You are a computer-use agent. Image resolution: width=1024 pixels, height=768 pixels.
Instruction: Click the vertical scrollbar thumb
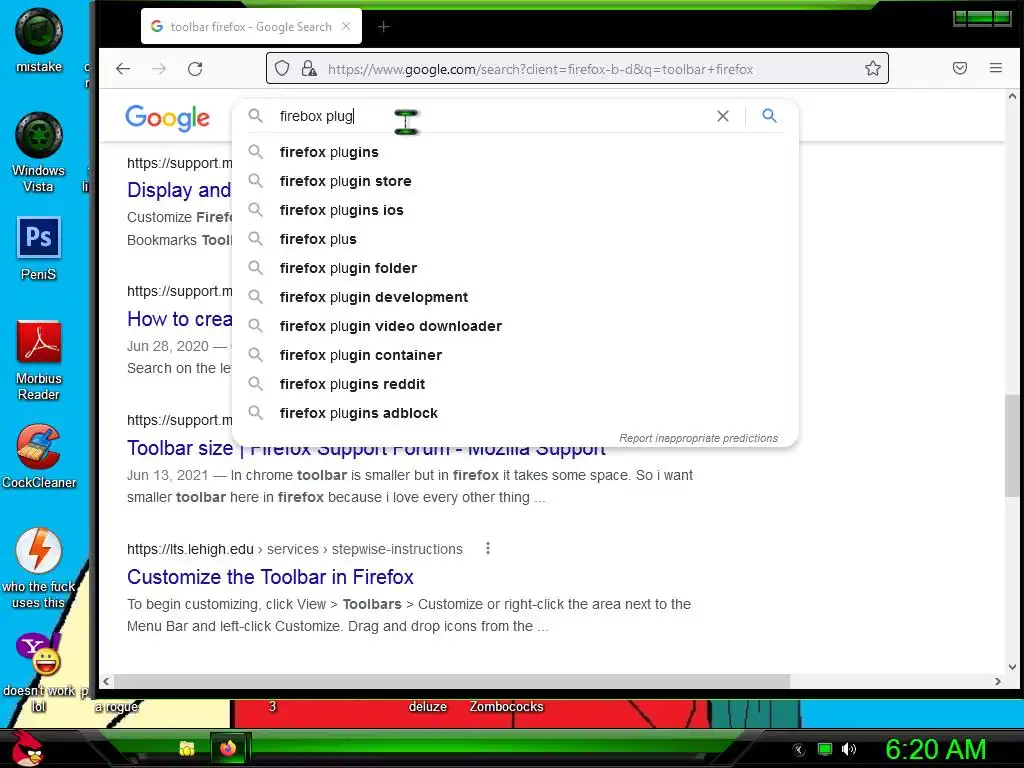pos(1012,445)
